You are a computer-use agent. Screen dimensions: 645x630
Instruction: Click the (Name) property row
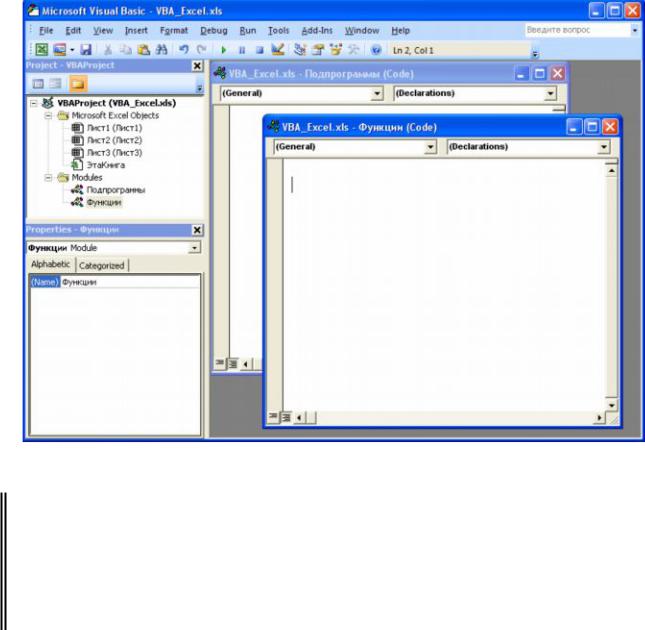tap(114, 282)
